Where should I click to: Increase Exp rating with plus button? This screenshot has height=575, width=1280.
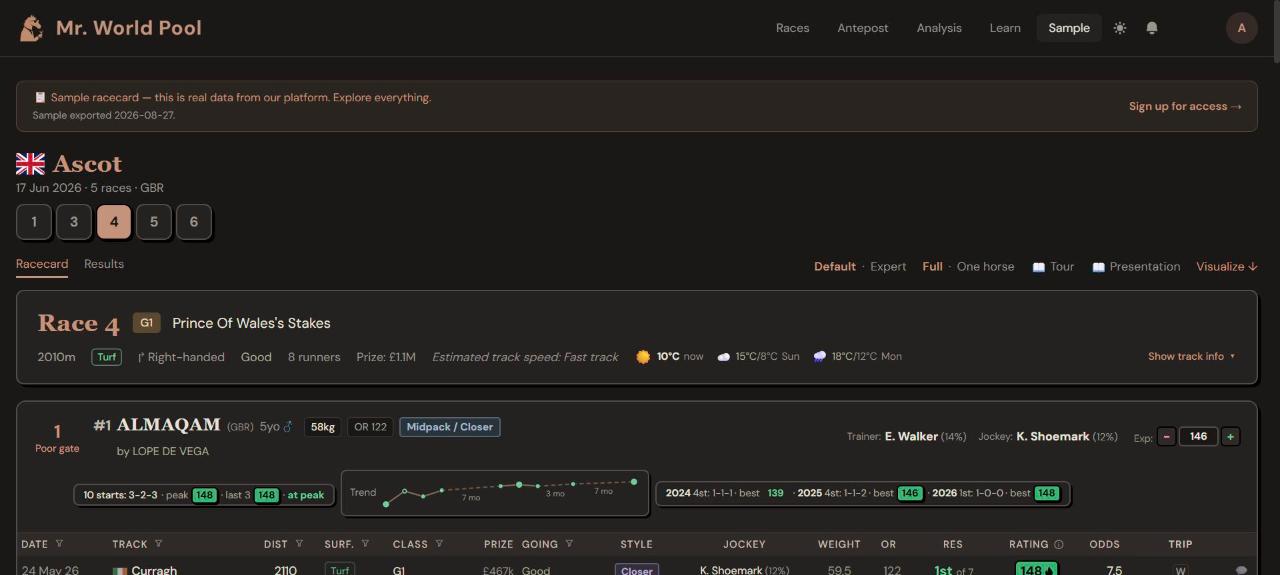[x=1231, y=436]
